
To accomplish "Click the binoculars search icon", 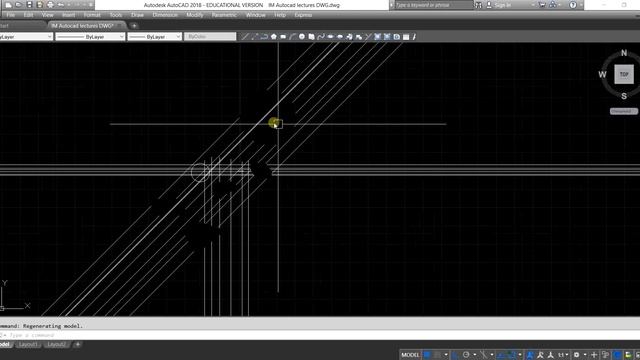I will [478, 5].
